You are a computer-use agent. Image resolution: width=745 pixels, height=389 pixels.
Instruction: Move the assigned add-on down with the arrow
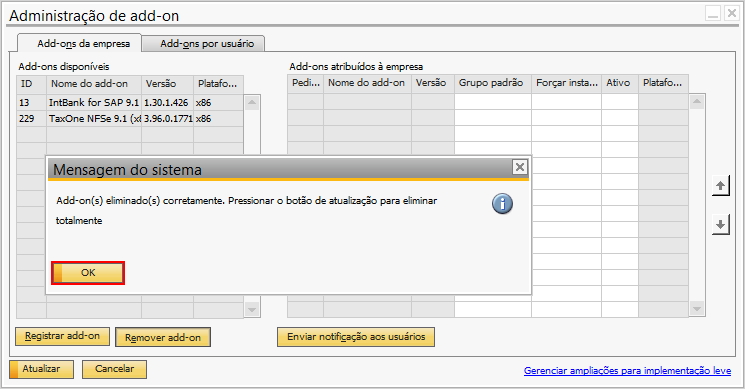[720, 224]
